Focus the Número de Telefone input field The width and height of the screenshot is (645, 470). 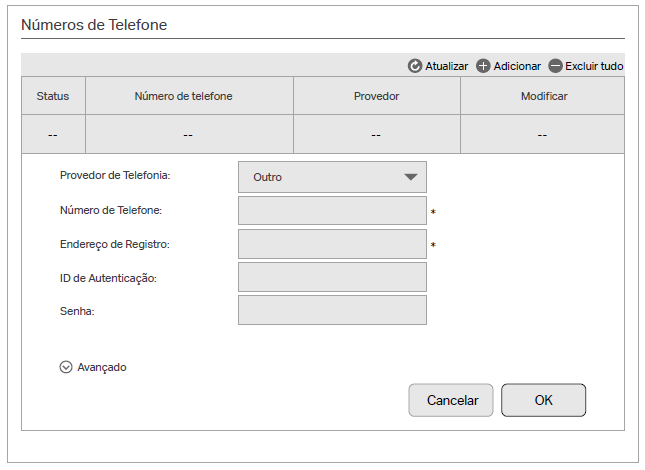tap(332, 211)
